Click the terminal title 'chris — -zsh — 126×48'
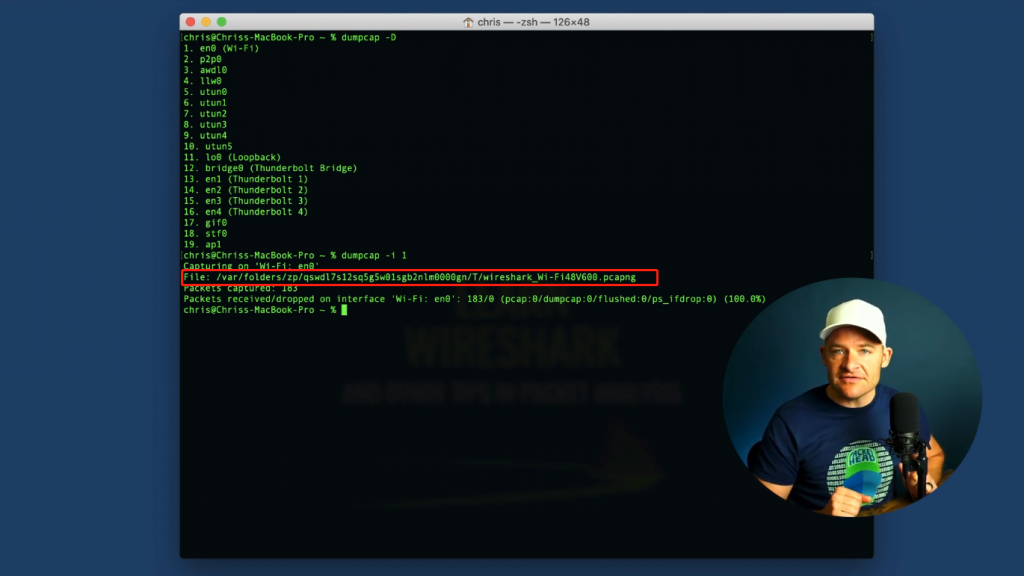Screen dimensions: 1024x576 pyautogui.click(x=533, y=22)
